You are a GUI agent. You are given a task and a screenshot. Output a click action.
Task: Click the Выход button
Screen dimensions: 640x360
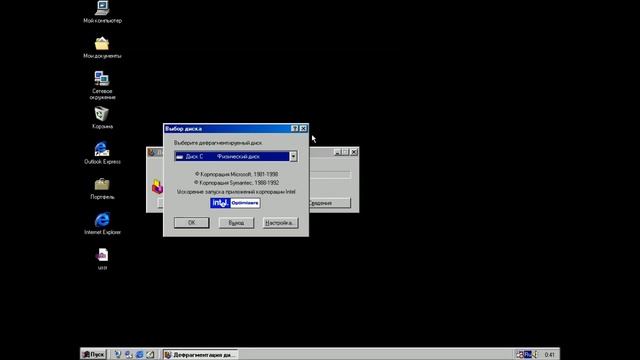point(236,223)
